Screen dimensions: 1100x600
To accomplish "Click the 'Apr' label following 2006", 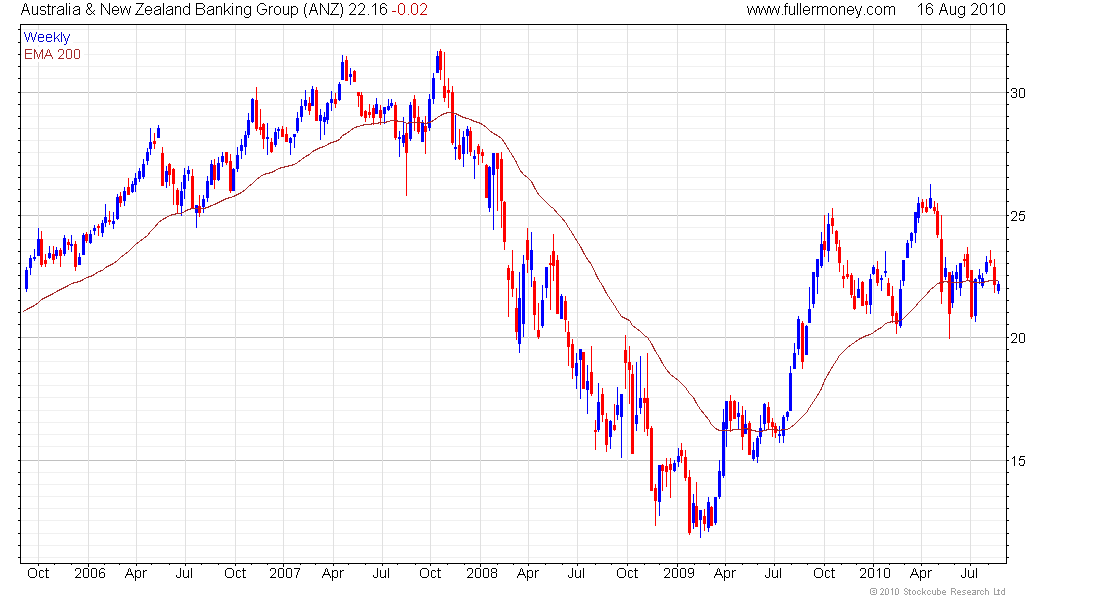I will [x=136, y=573].
